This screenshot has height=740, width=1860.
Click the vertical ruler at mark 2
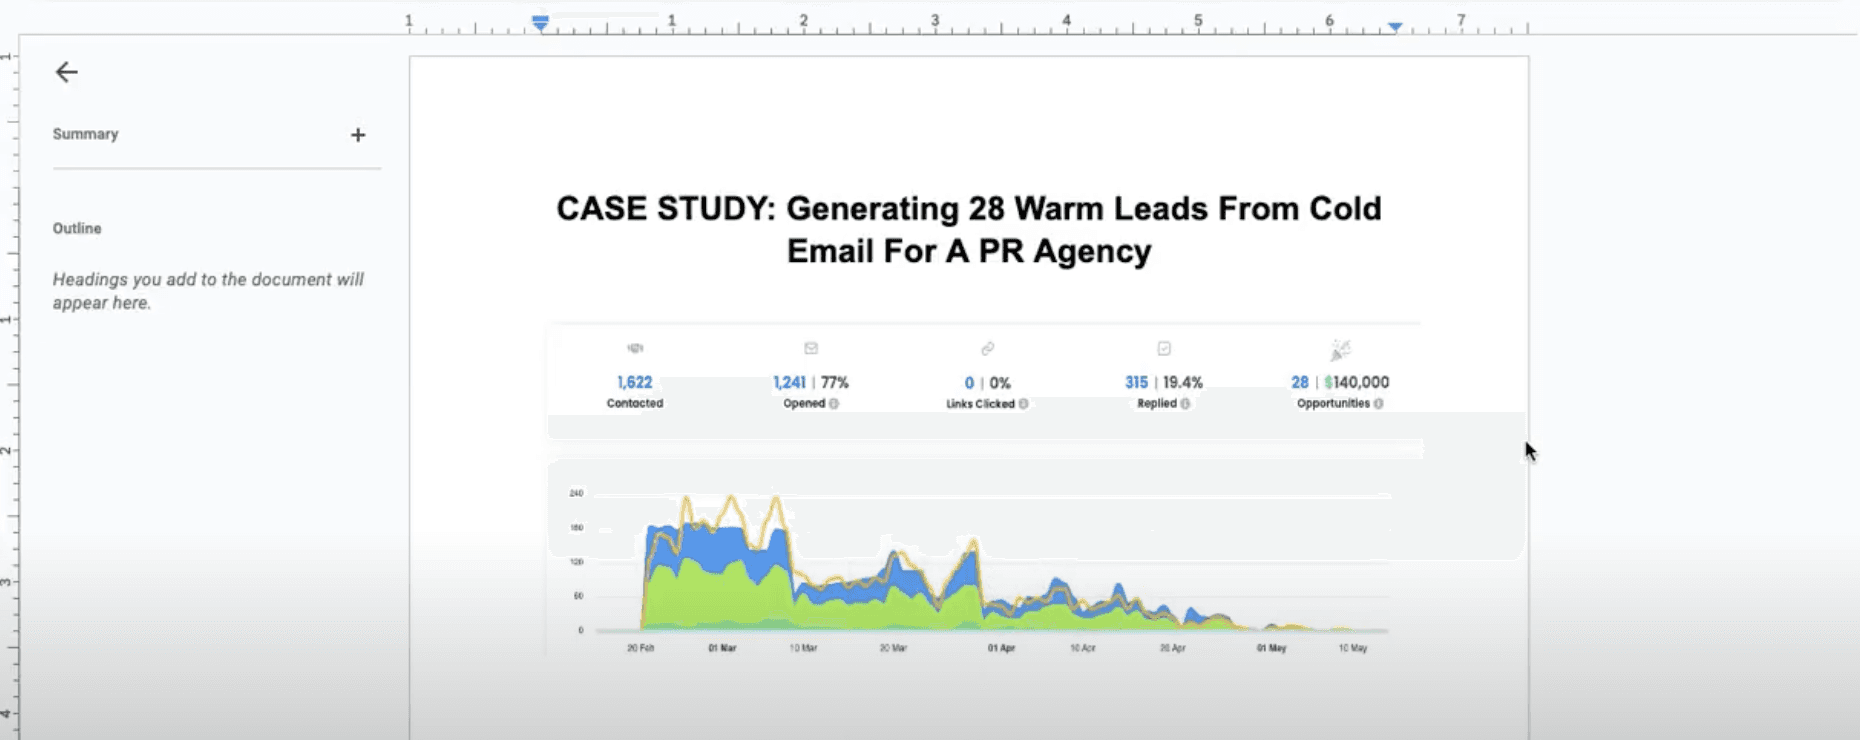8,450
